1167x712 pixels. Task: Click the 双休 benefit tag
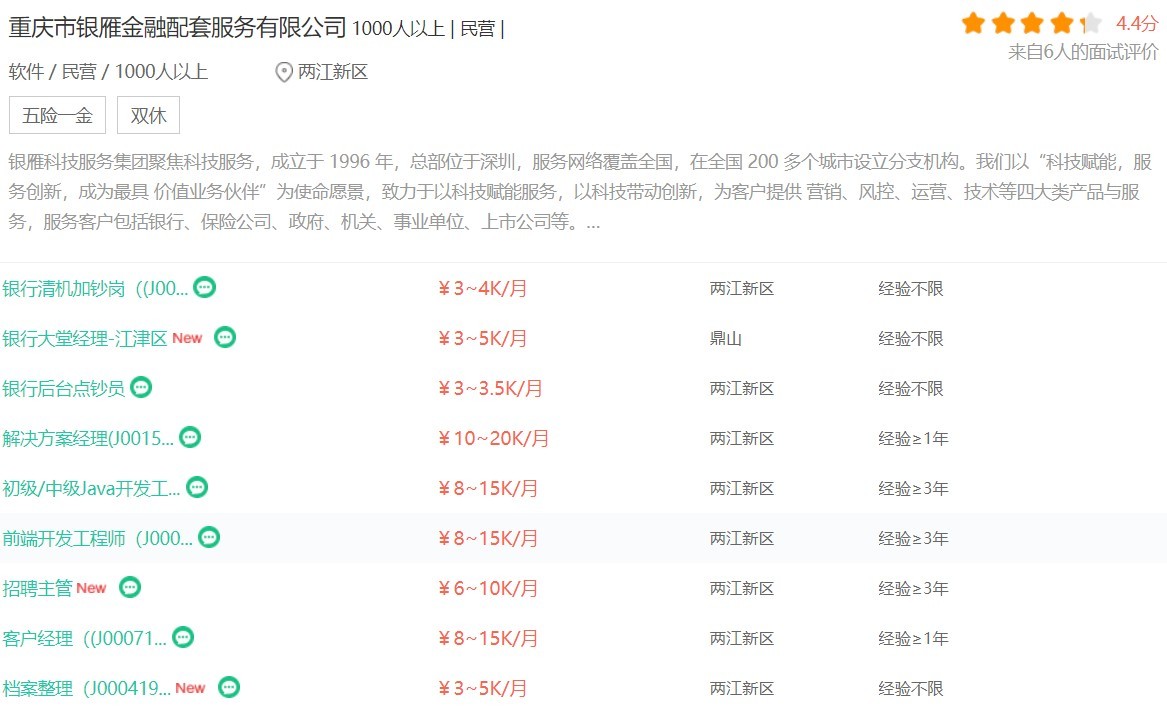point(148,115)
